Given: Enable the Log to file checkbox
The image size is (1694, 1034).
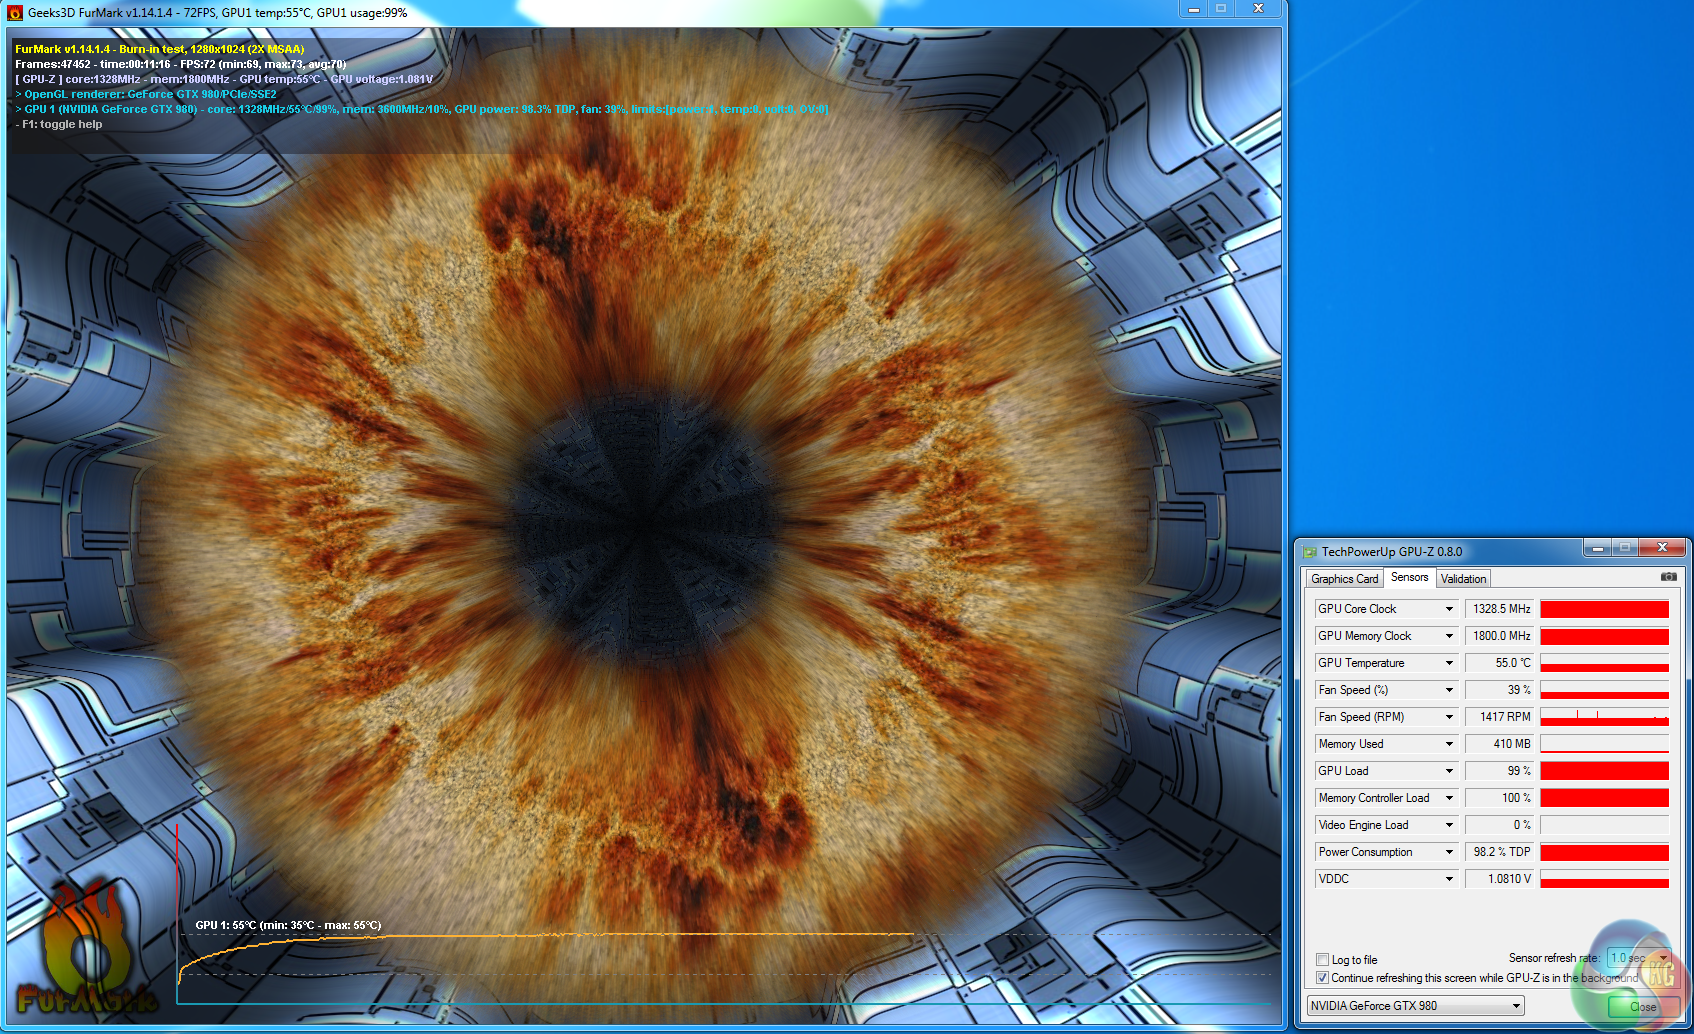Looking at the screenshot, I should tap(1323, 960).
